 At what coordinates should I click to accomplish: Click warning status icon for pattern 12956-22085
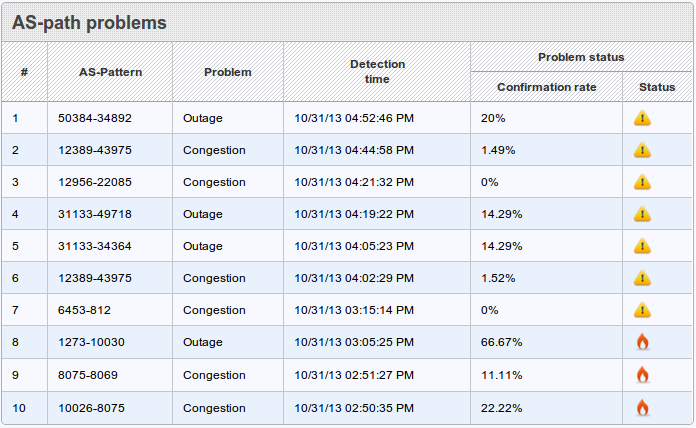point(642,182)
